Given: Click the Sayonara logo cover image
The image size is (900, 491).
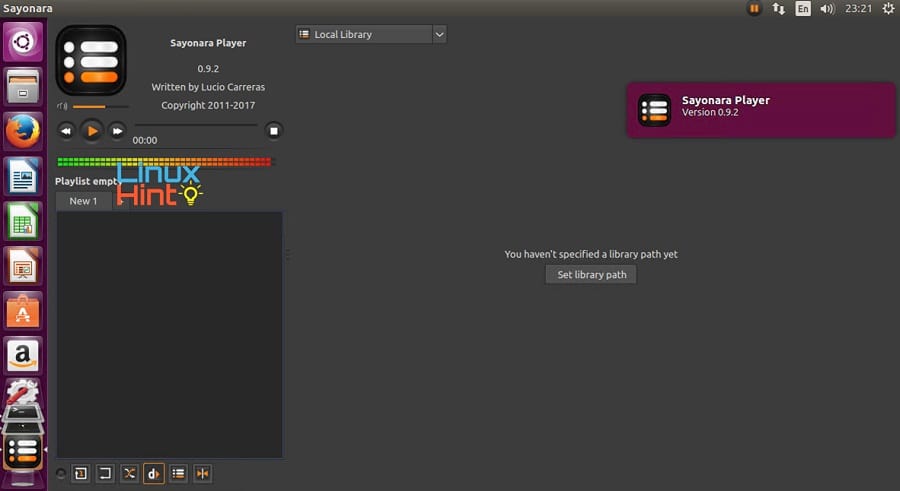Looking at the screenshot, I should point(91,61).
